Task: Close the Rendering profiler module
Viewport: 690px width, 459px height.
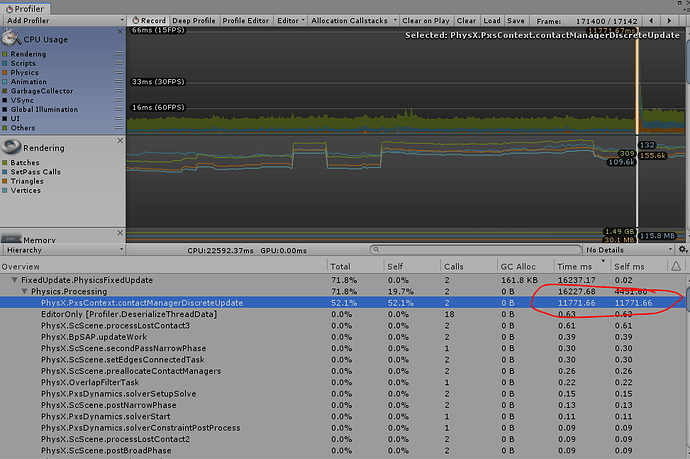Action: tap(120, 140)
